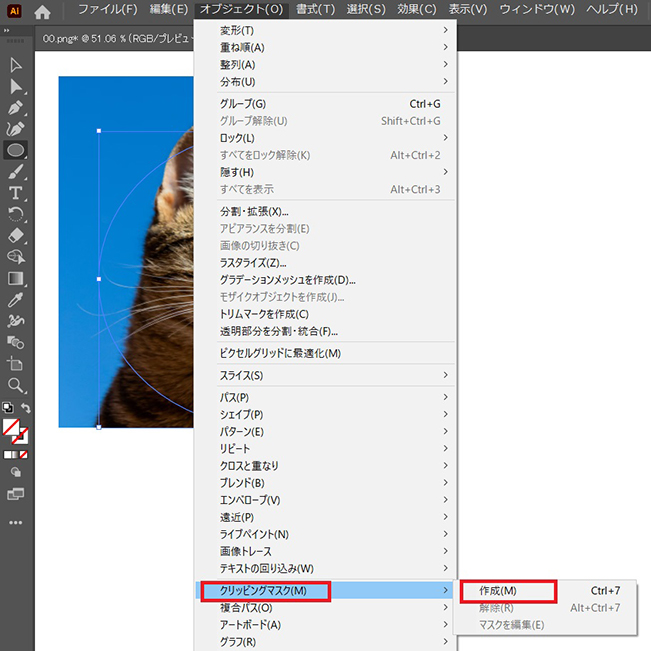Choose the Type tool

[x=15, y=193]
